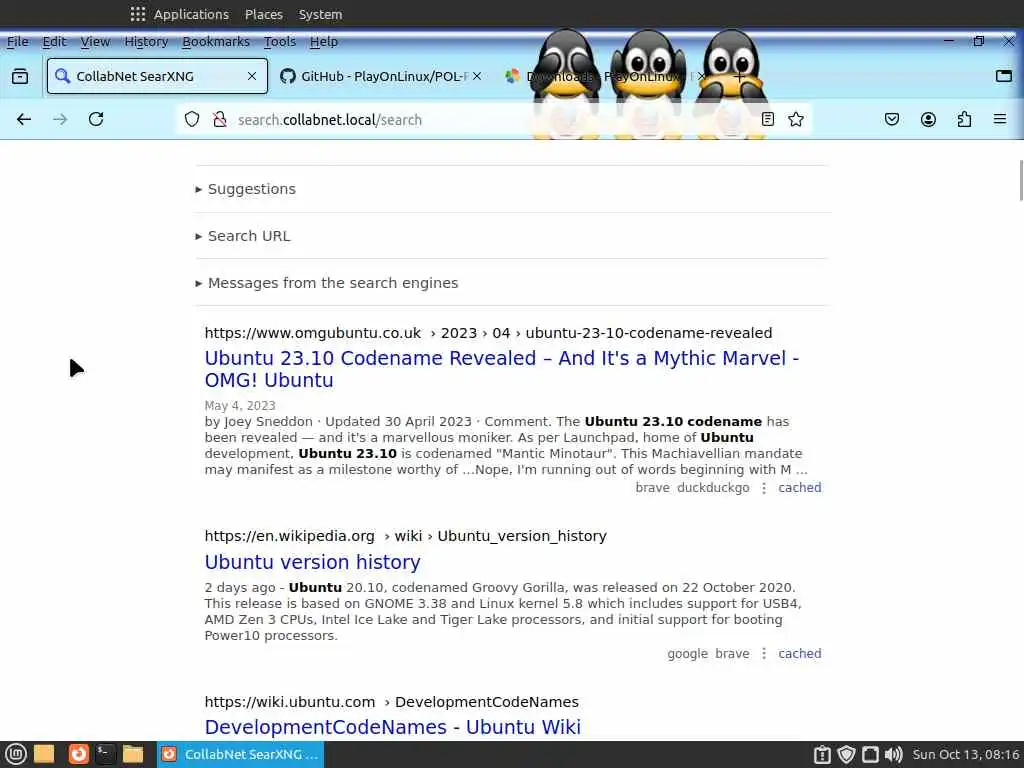Reload the current search page
The height and width of the screenshot is (768, 1024).
pyautogui.click(x=96, y=119)
